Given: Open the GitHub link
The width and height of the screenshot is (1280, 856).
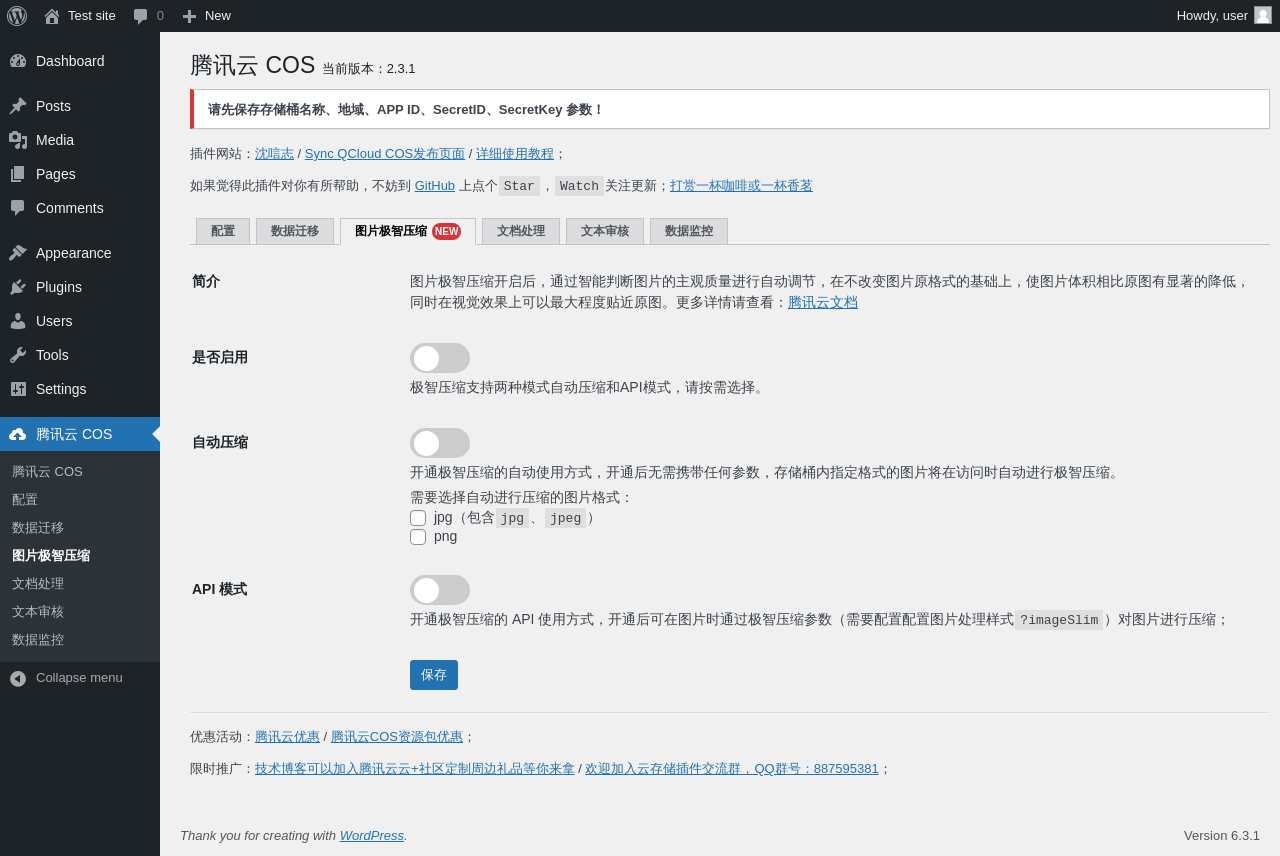Looking at the screenshot, I should click(435, 186).
